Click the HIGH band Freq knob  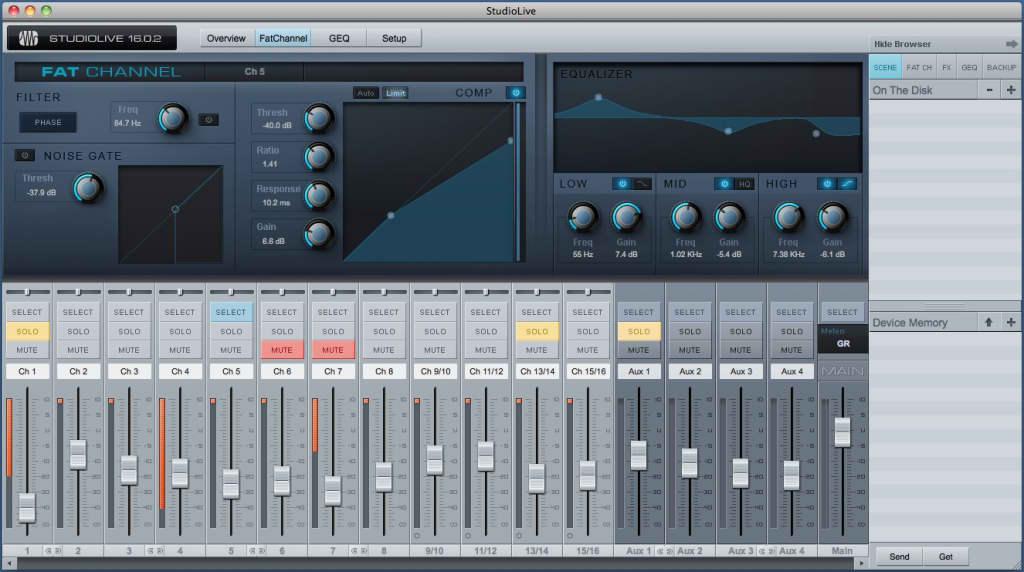point(789,217)
